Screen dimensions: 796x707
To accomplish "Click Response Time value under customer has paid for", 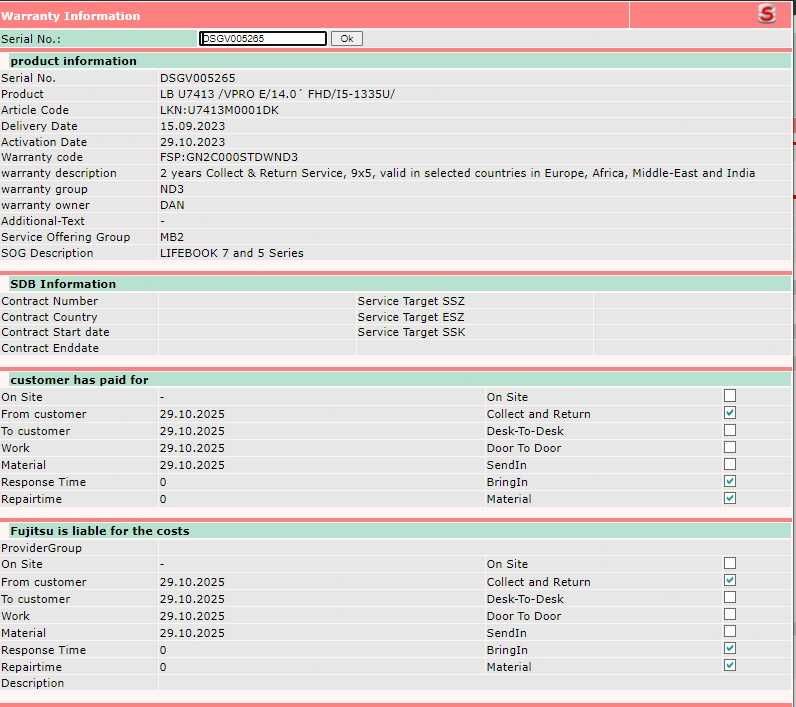I will [163, 482].
